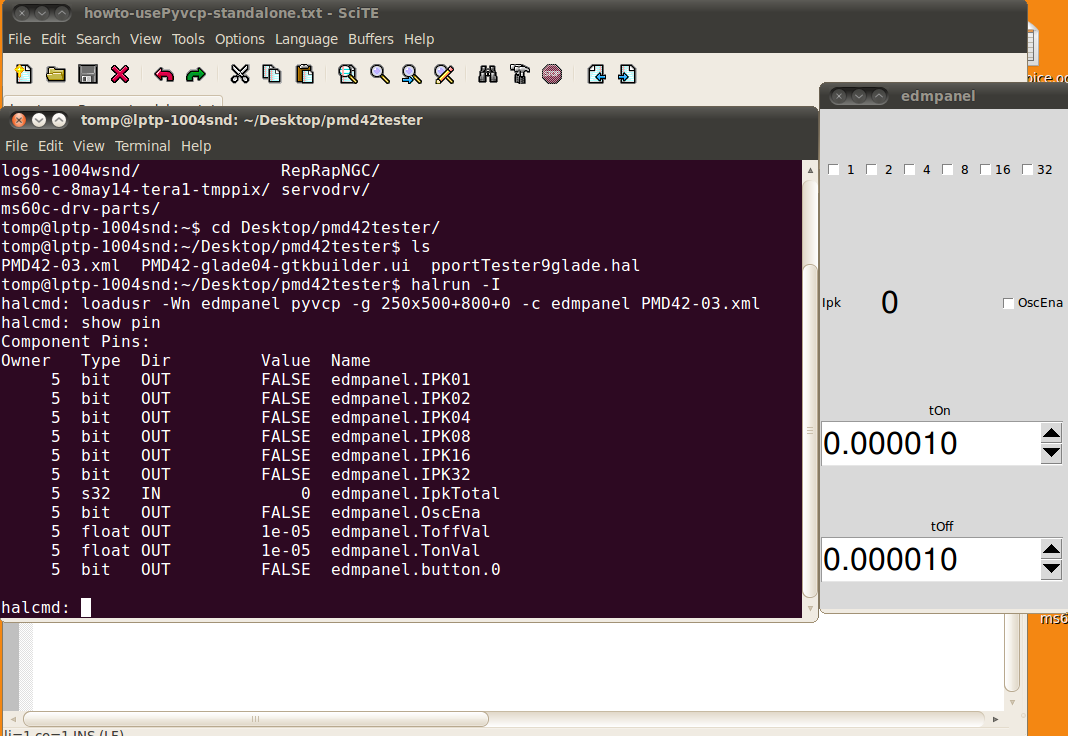Click the New file icon in SciTE toolbar

point(24,74)
